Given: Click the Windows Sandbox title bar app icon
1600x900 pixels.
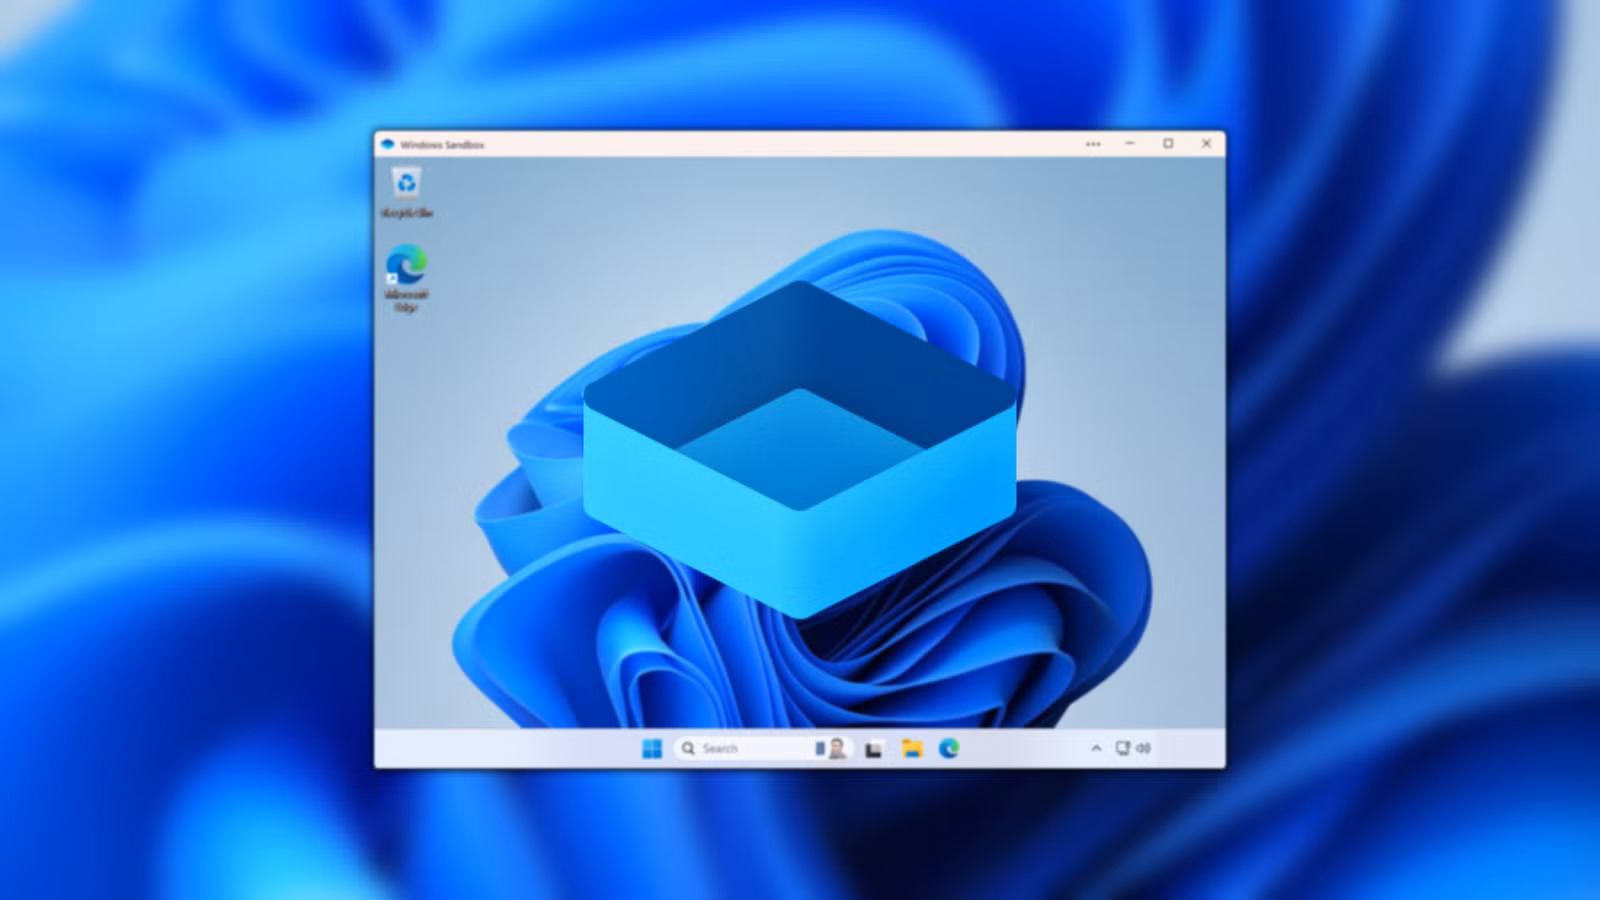Looking at the screenshot, I should [388, 144].
